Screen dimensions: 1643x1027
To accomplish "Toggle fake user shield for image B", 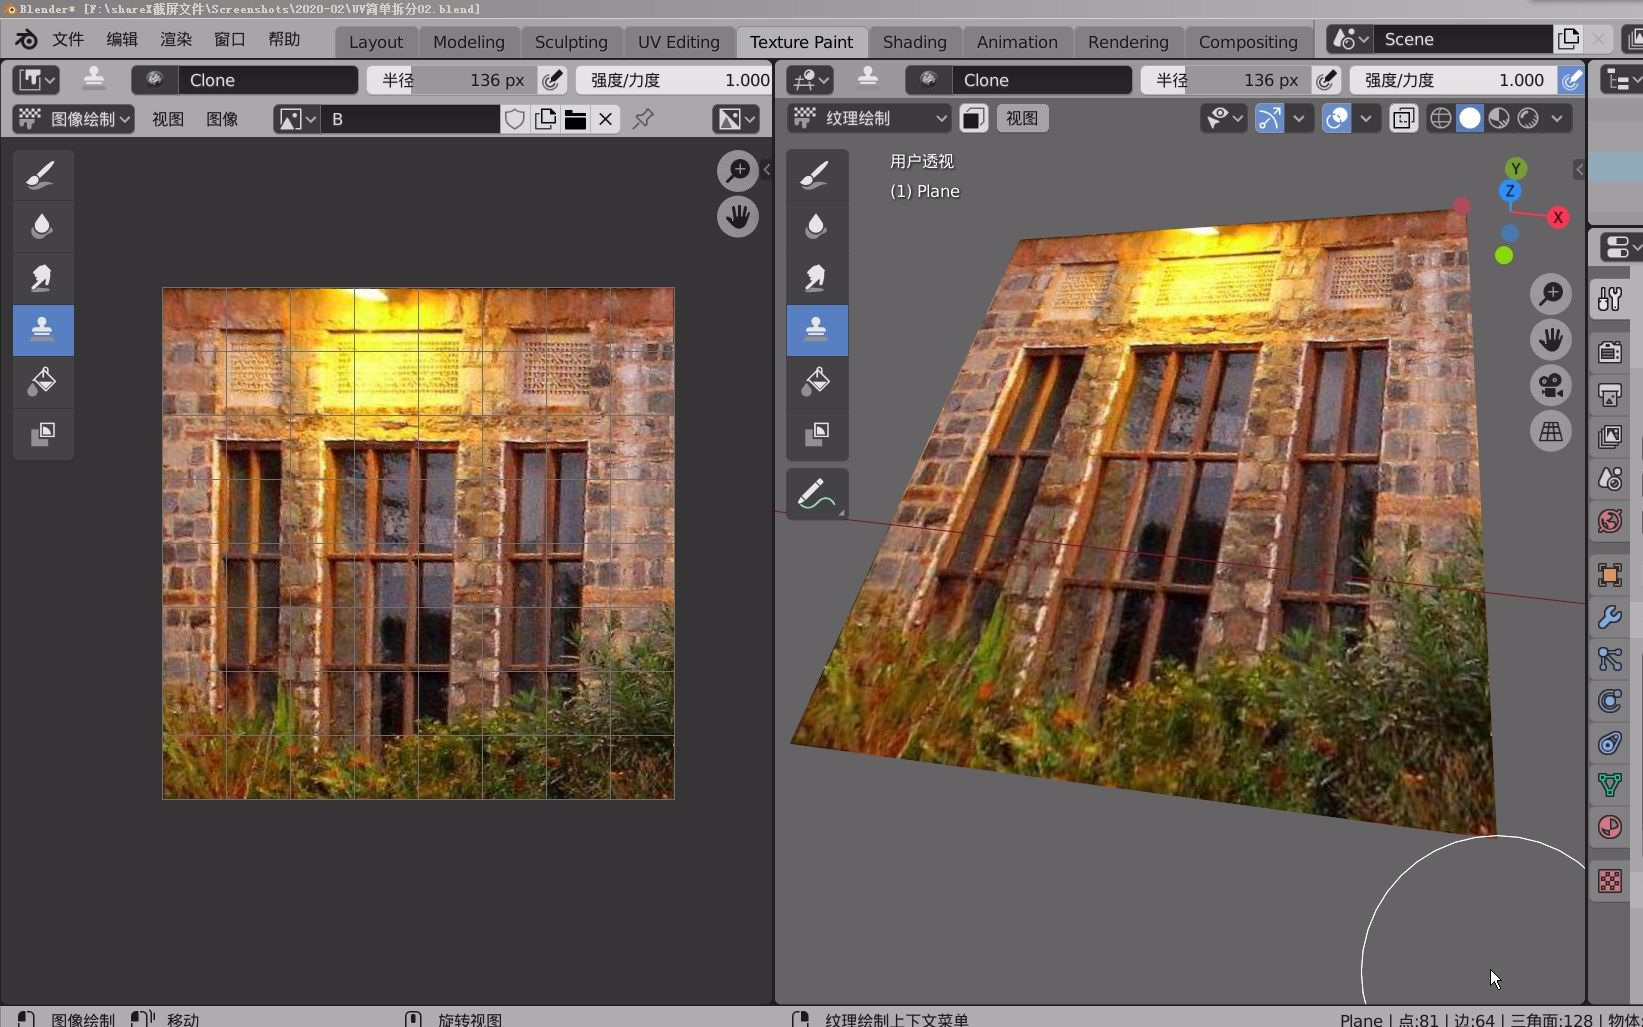I will point(515,120).
